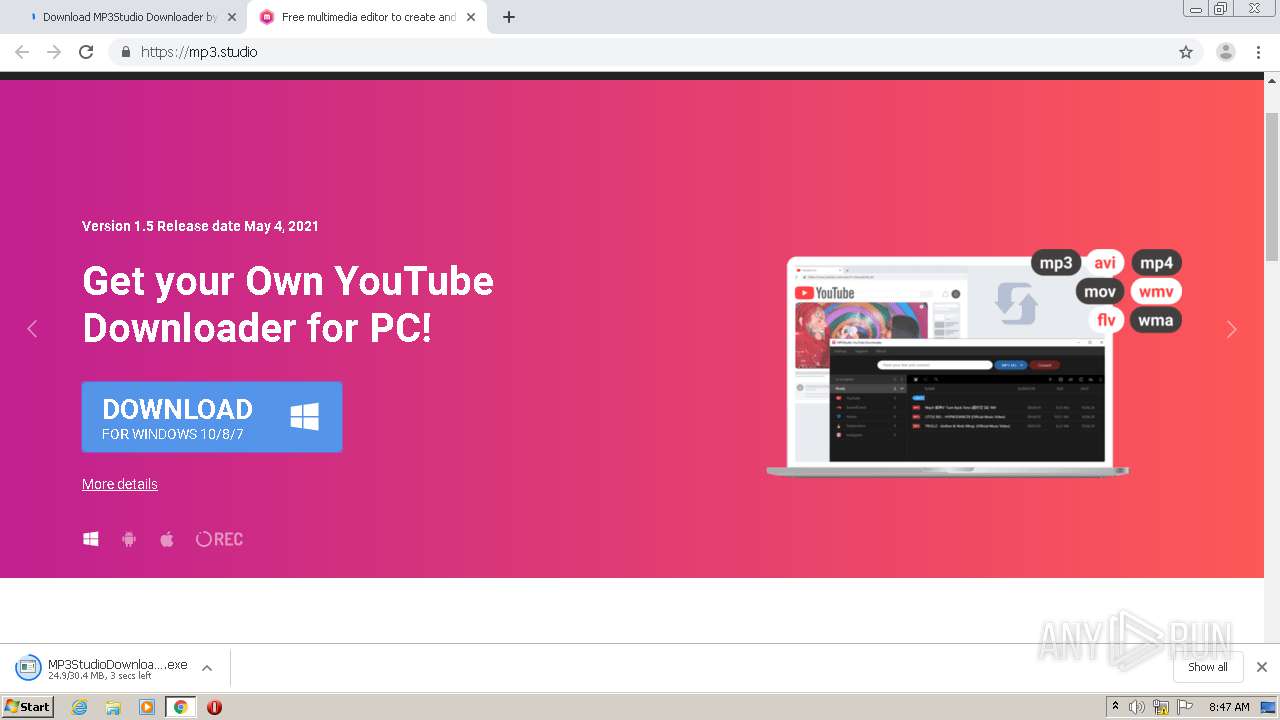Open the Chrome profile avatar
Image resolution: width=1280 pixels, height=720 pixels.
[1225, 52]
